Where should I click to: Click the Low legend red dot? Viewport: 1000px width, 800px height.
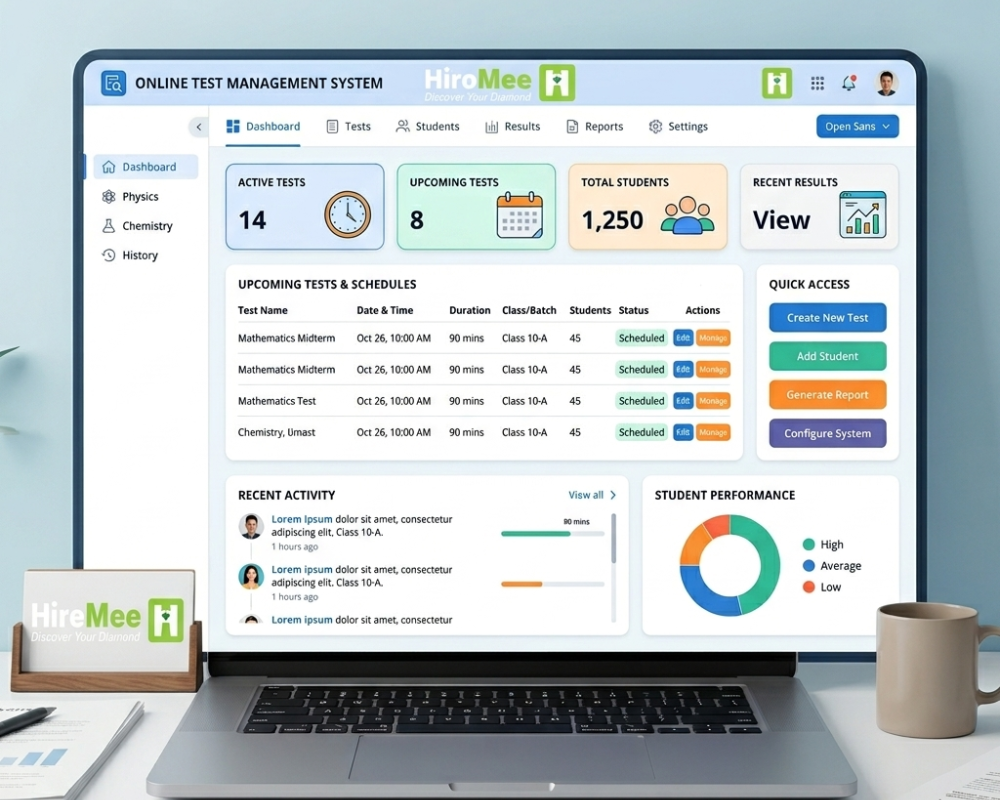point(809,587)
